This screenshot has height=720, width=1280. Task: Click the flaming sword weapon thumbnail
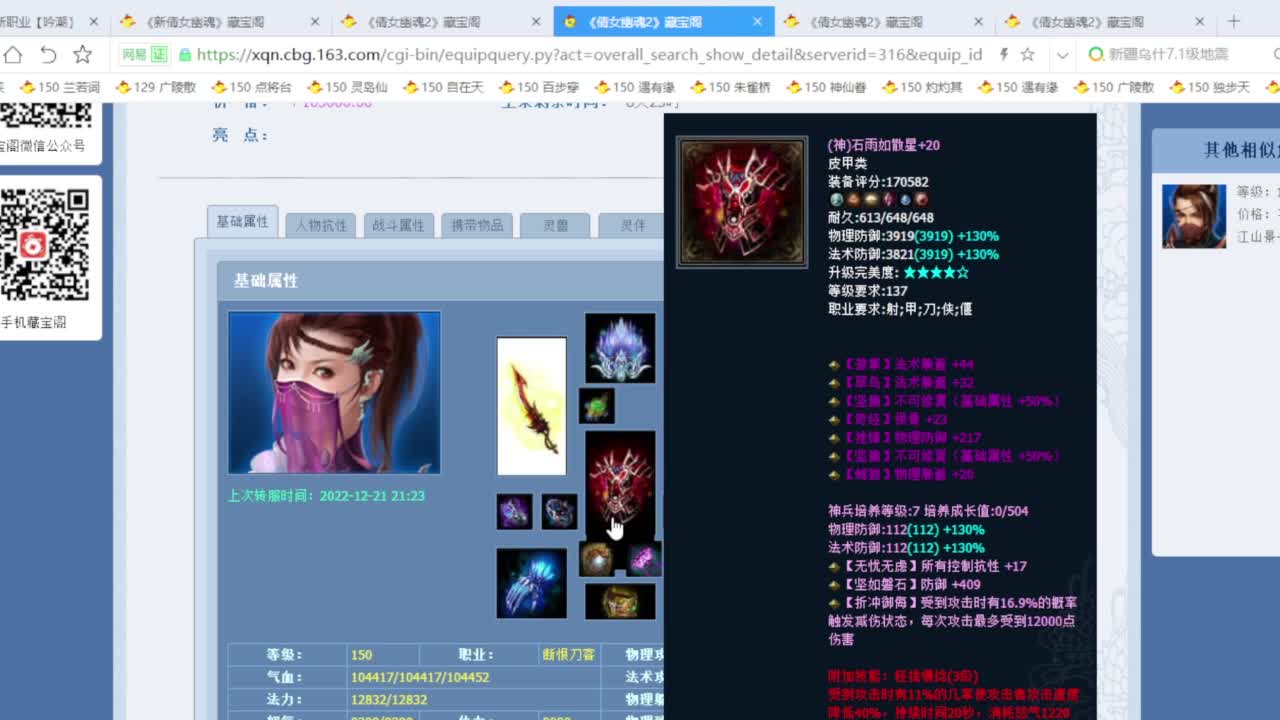(531, 405)
